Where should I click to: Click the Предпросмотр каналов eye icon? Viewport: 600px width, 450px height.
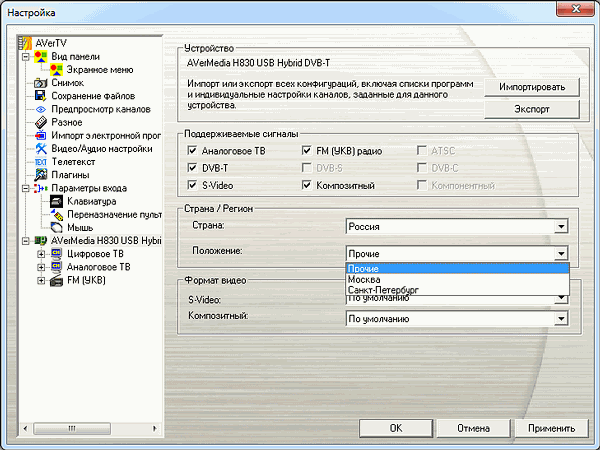[41, 109]
